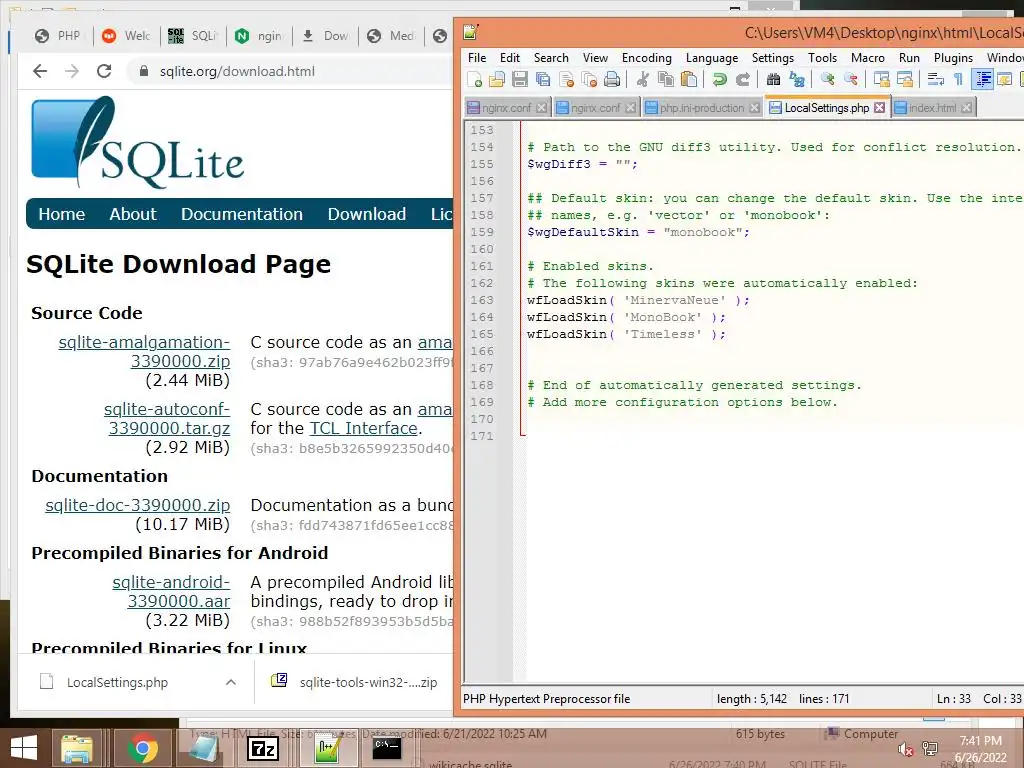Click the Chrome address bar URL

(x=237, y=71)
